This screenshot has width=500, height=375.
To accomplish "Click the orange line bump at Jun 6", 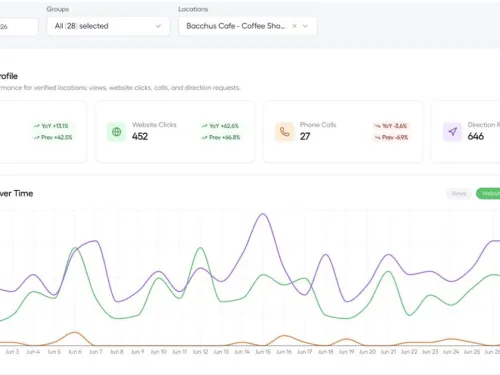I will click(75, 332).
